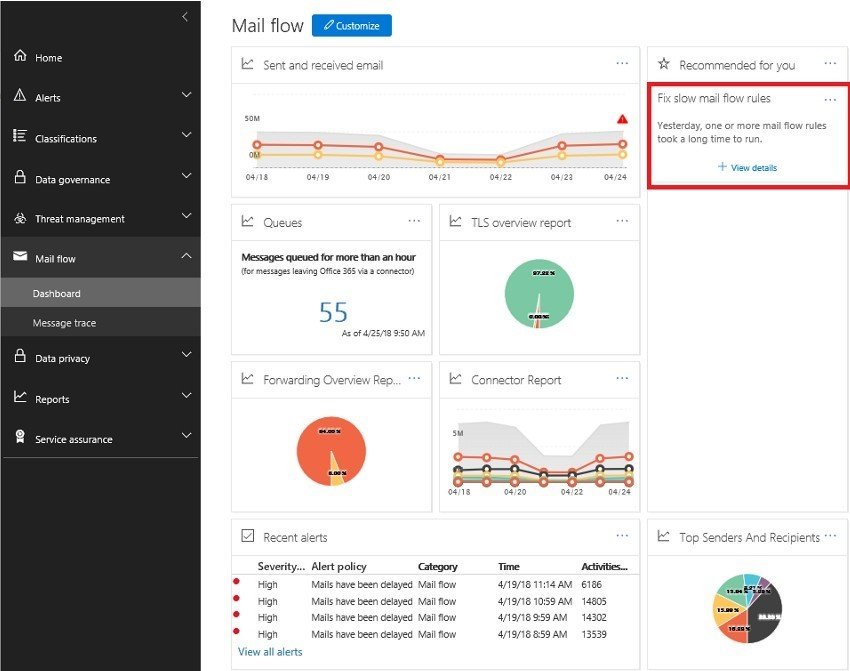The width and height of the screenshot is (850, 671).
Task: Click the Service assurance ribbon icon
Action: (20, 437)
